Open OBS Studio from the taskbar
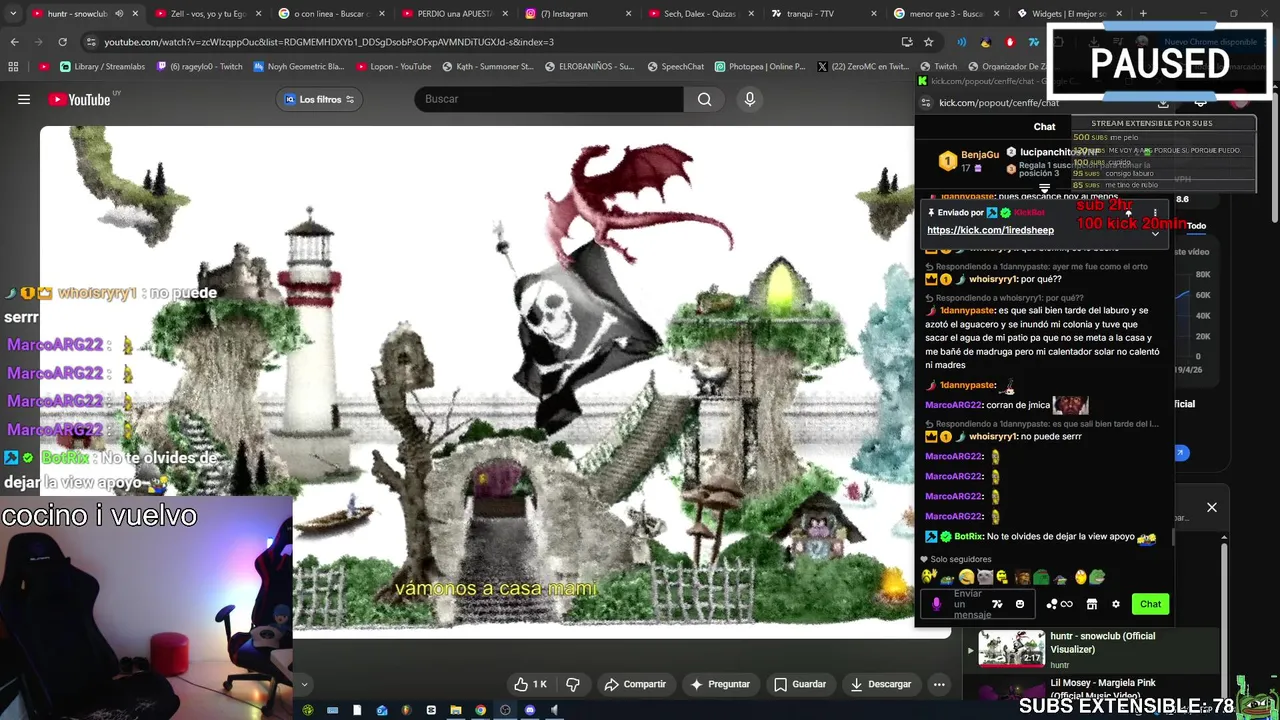The width and height of the screenshot is (1280, 720). (x=505, y=710)
